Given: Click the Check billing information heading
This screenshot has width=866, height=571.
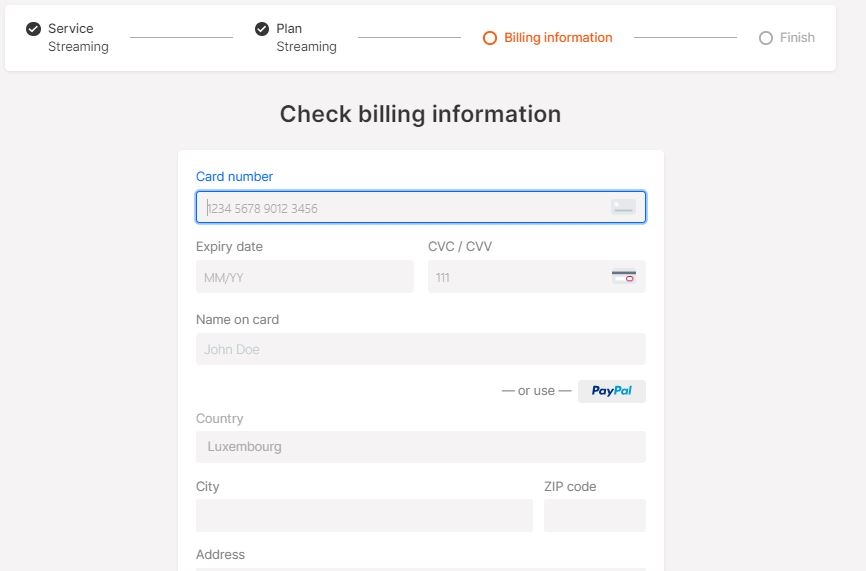Looking at the screenshot, I should (x=420, y=114).
